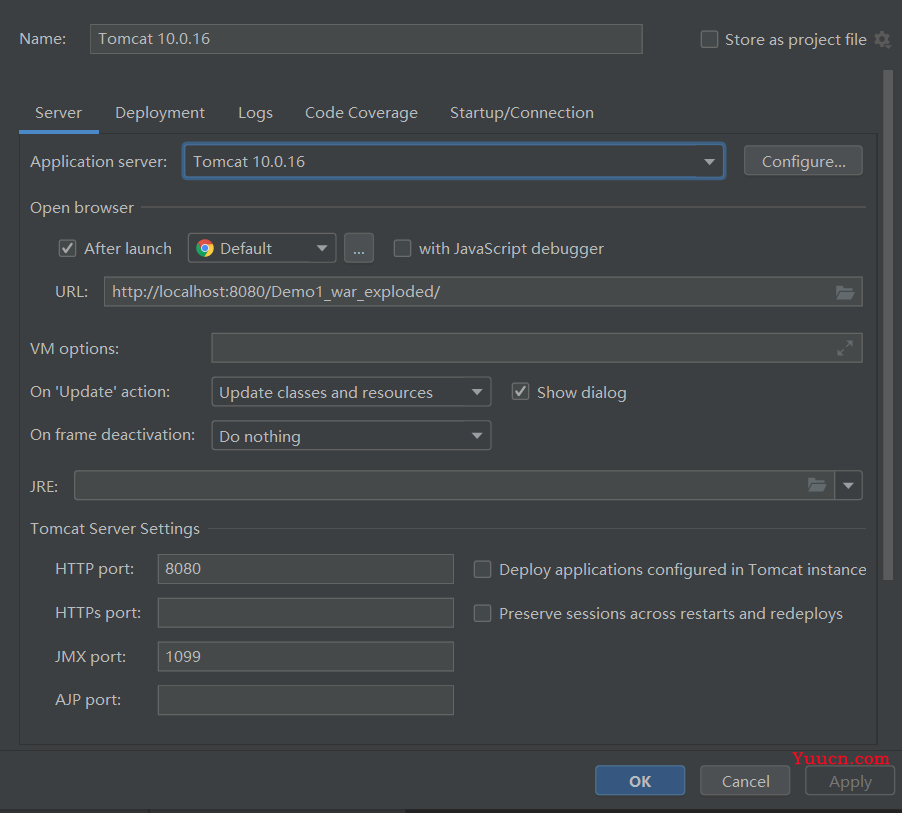
Task: Open the Logs tab
Action: click(x=255, y=113)
